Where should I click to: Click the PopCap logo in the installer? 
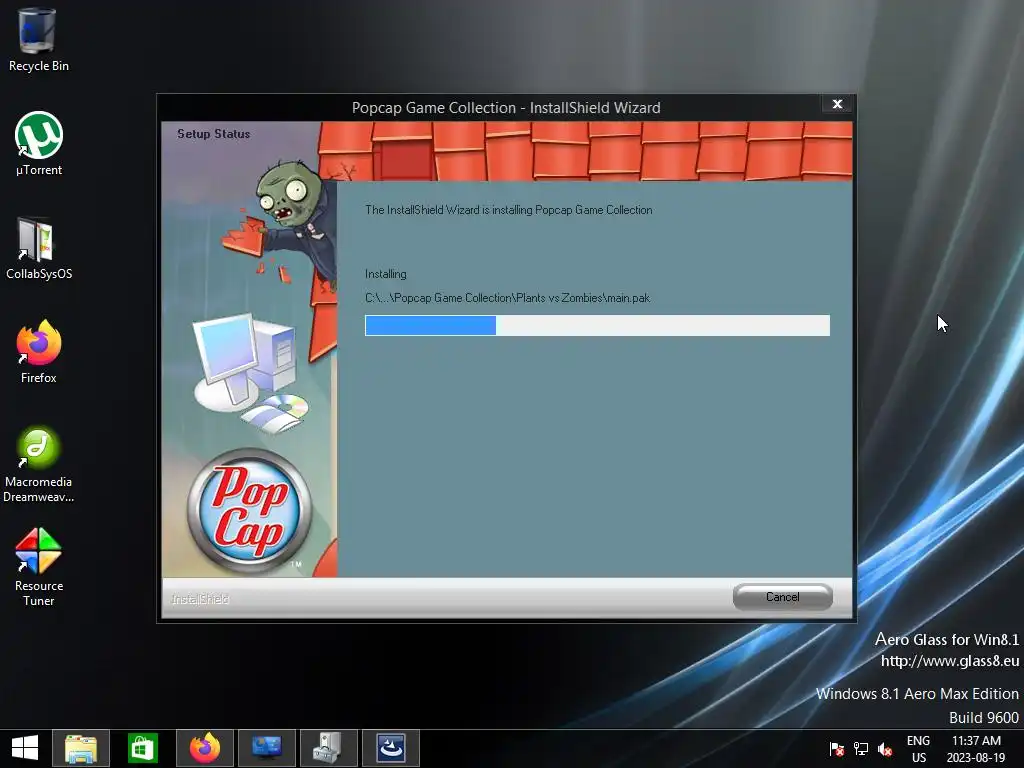(x=249, y=512)
